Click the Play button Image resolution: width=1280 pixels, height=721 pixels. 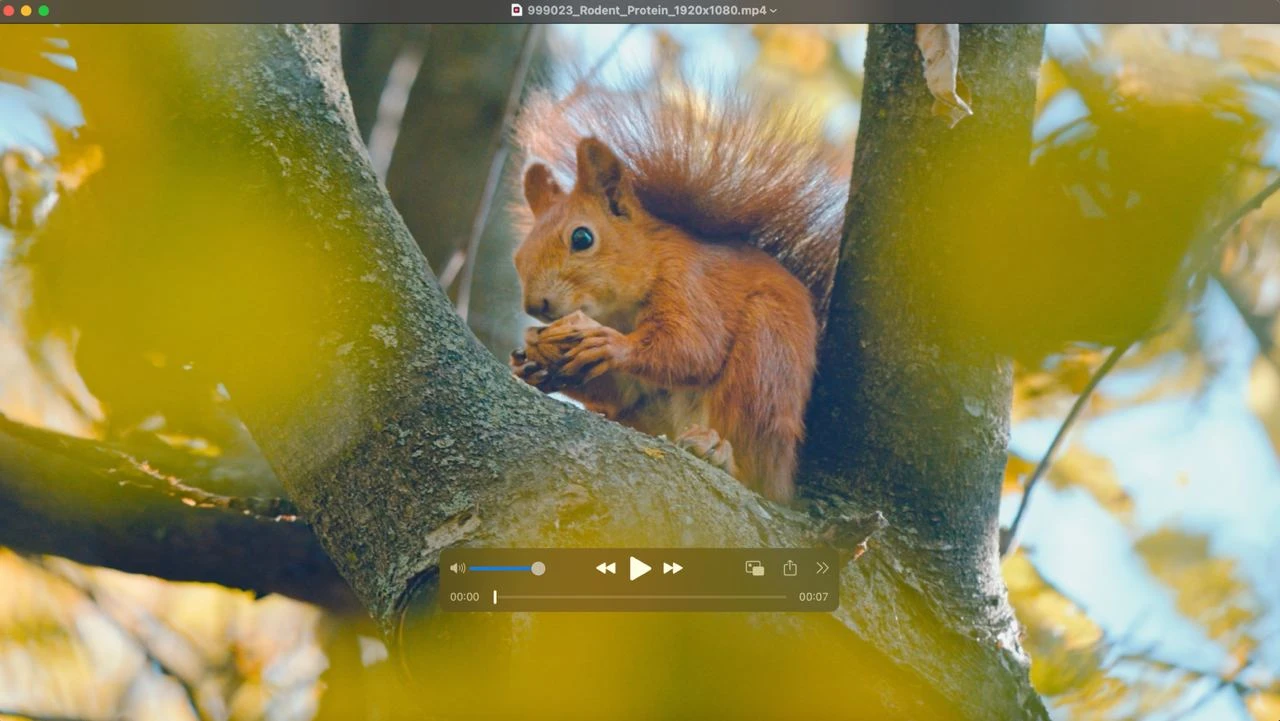point(640,569)
